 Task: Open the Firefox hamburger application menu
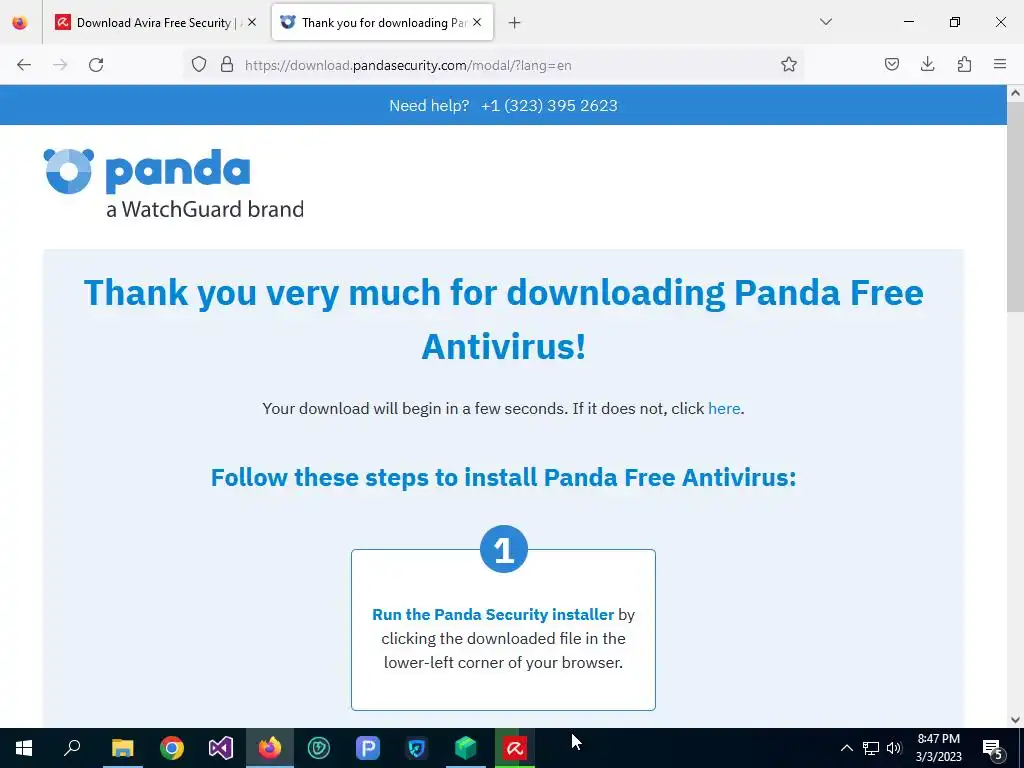click(1000, 64)
